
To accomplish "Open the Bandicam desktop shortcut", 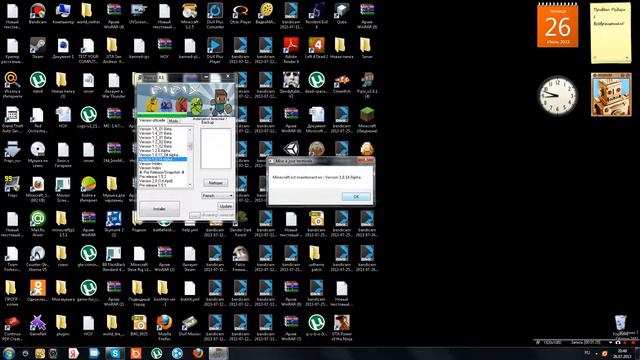I will (x=38, y=15).
